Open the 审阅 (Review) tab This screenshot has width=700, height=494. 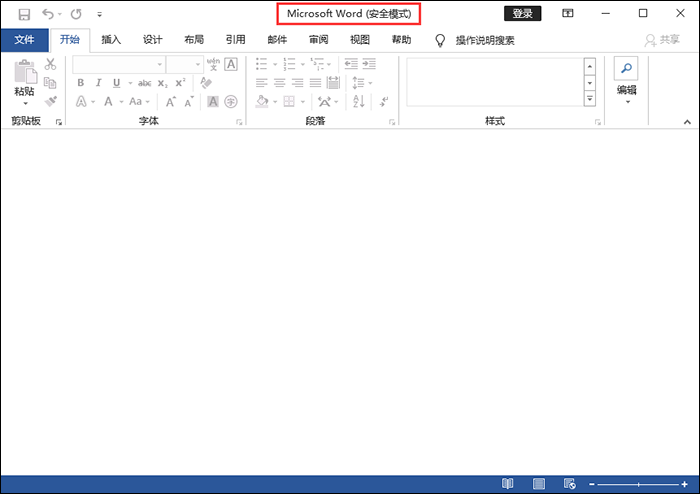click(319, 40)
